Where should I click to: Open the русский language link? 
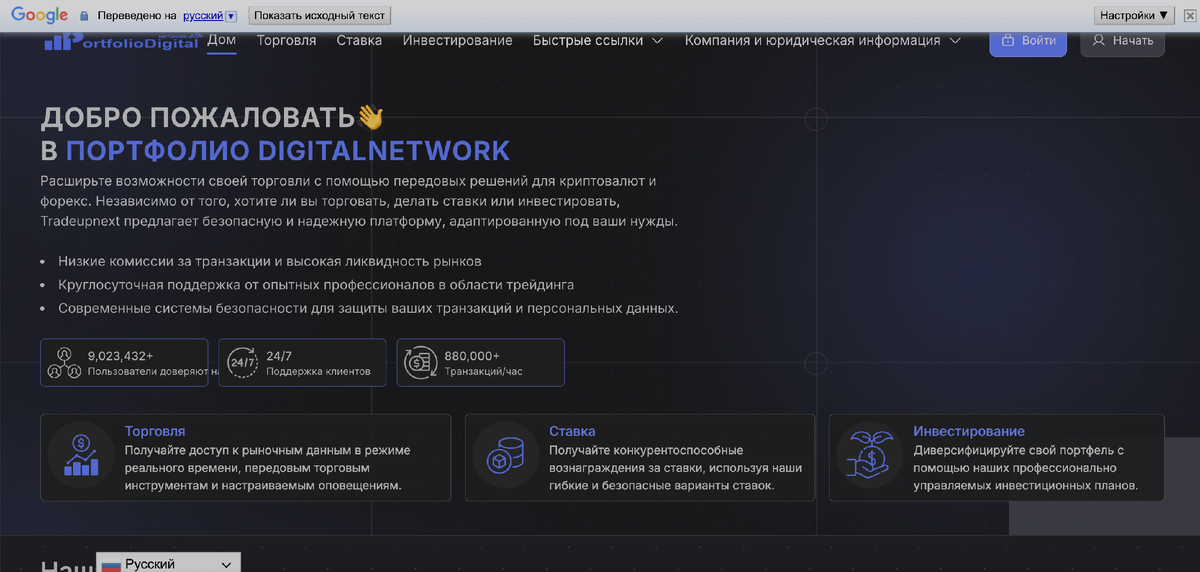pos(203,16)
